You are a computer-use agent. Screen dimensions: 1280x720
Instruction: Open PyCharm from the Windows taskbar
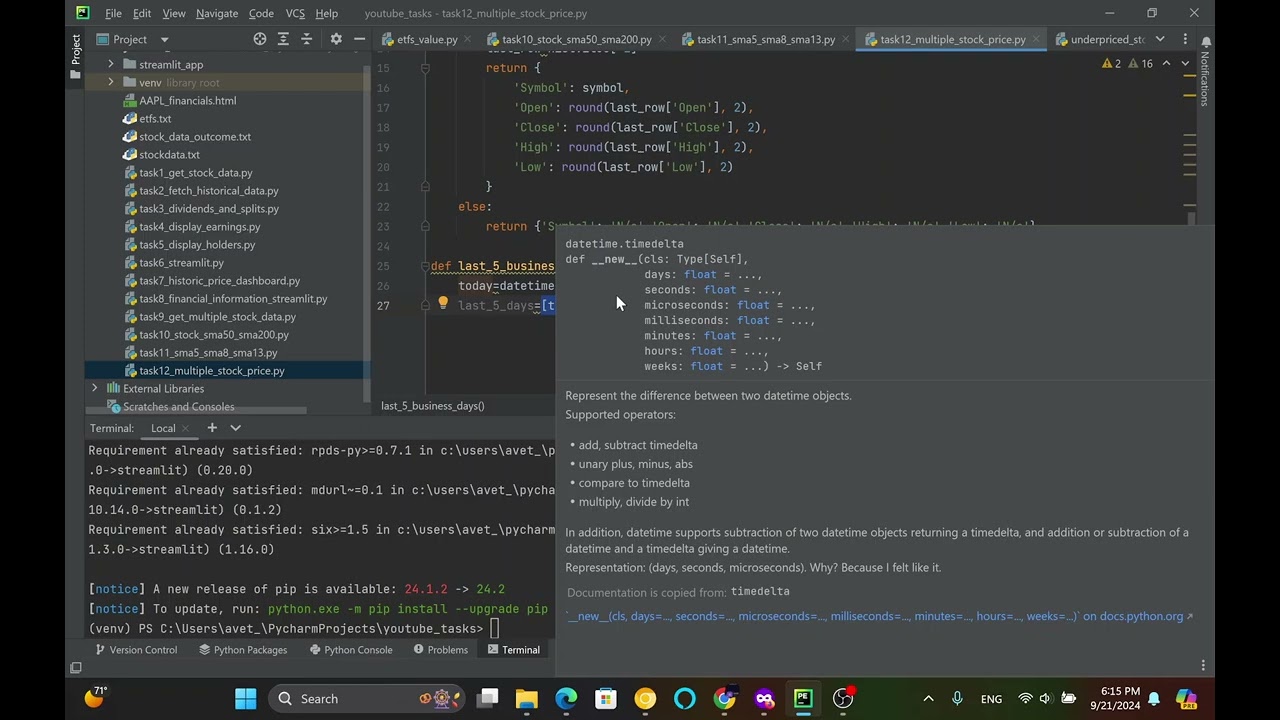pyautogui.click(x=804, y=698)
